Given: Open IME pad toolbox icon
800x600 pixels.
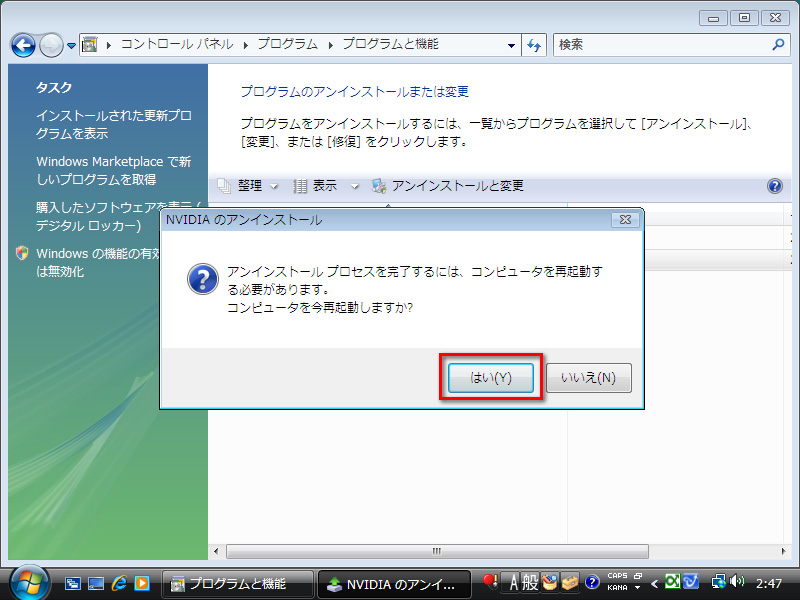Looking at the screenshot, I should (x=550, y=582).
